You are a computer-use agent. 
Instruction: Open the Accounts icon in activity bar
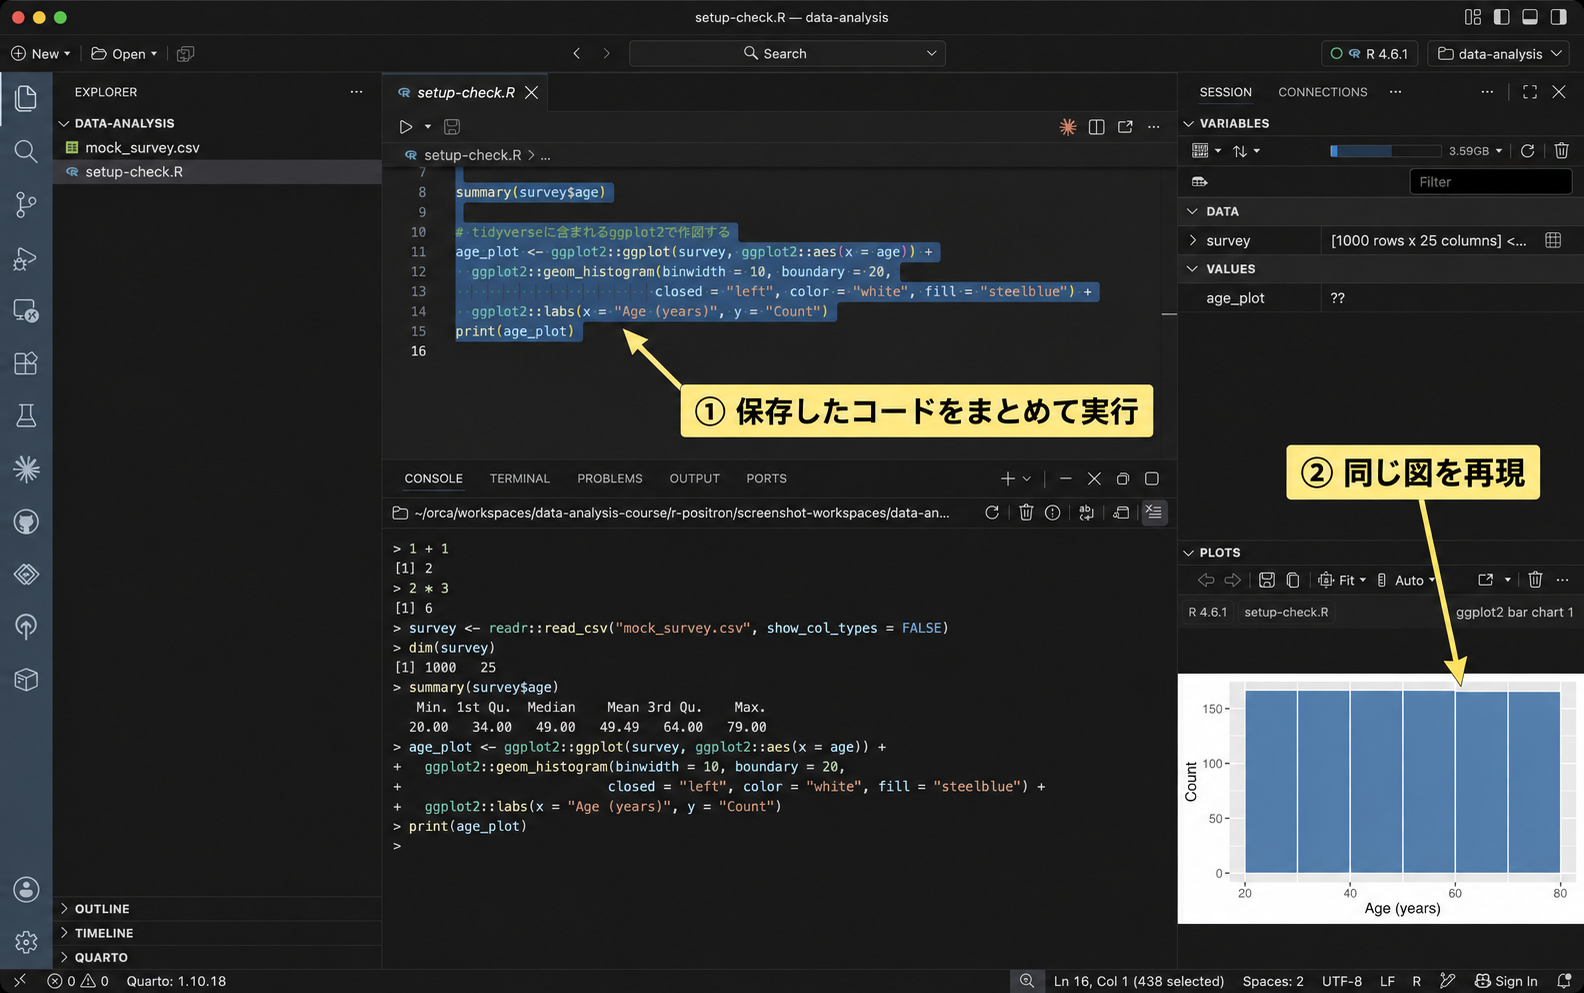(26, 889)
